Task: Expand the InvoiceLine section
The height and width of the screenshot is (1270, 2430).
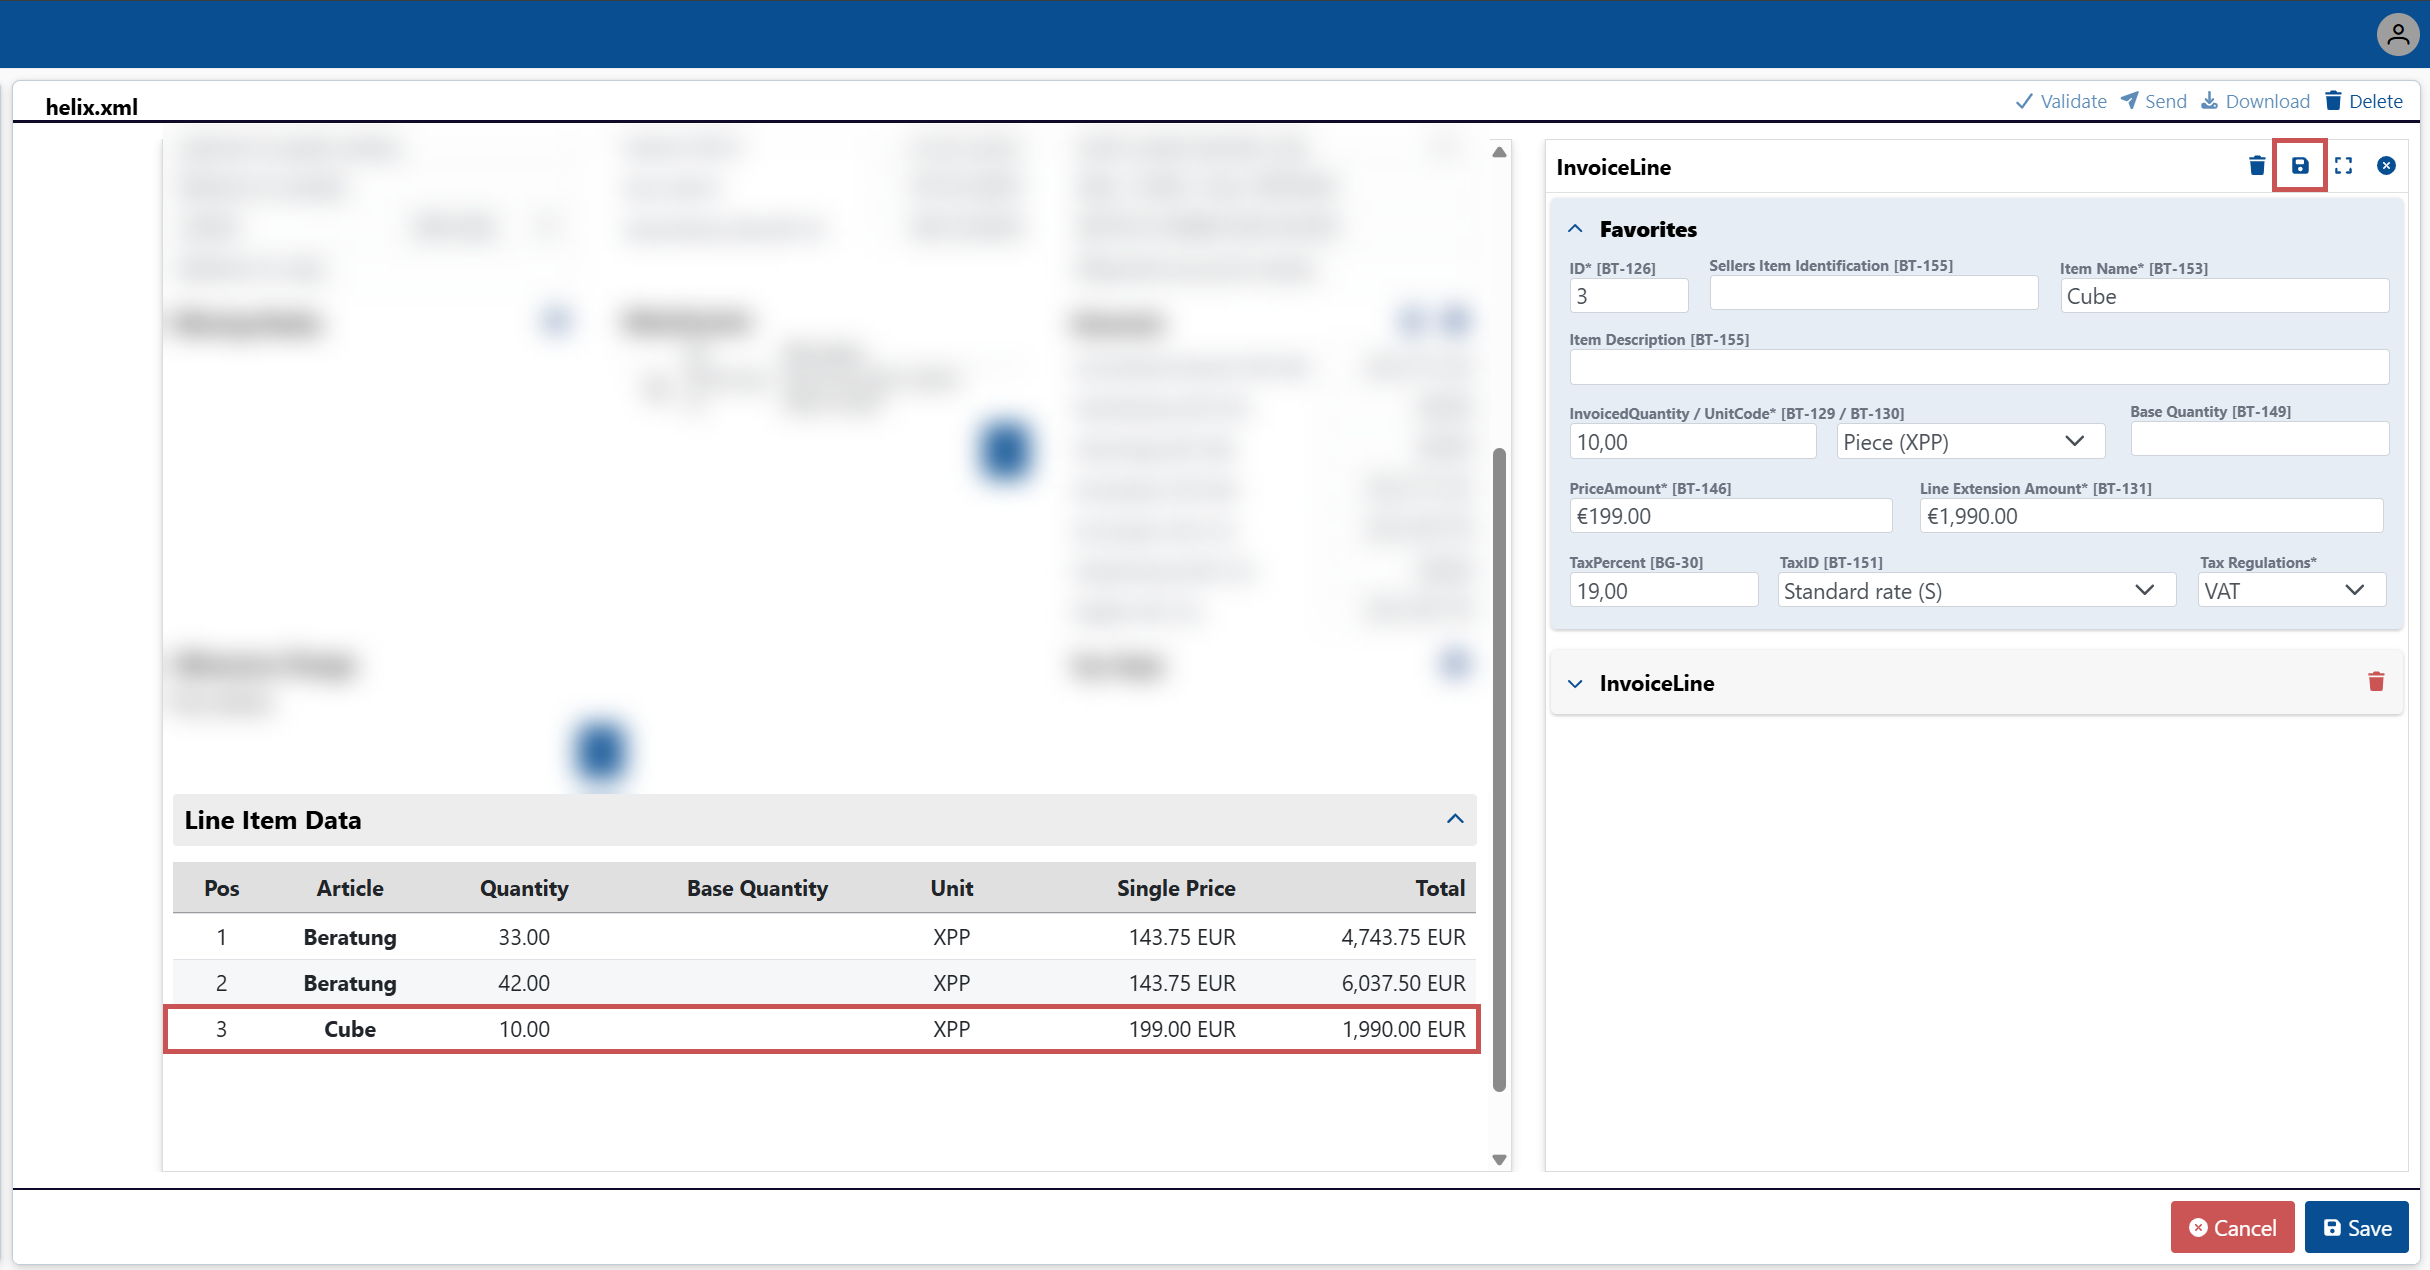Action: click(1575, 684)
